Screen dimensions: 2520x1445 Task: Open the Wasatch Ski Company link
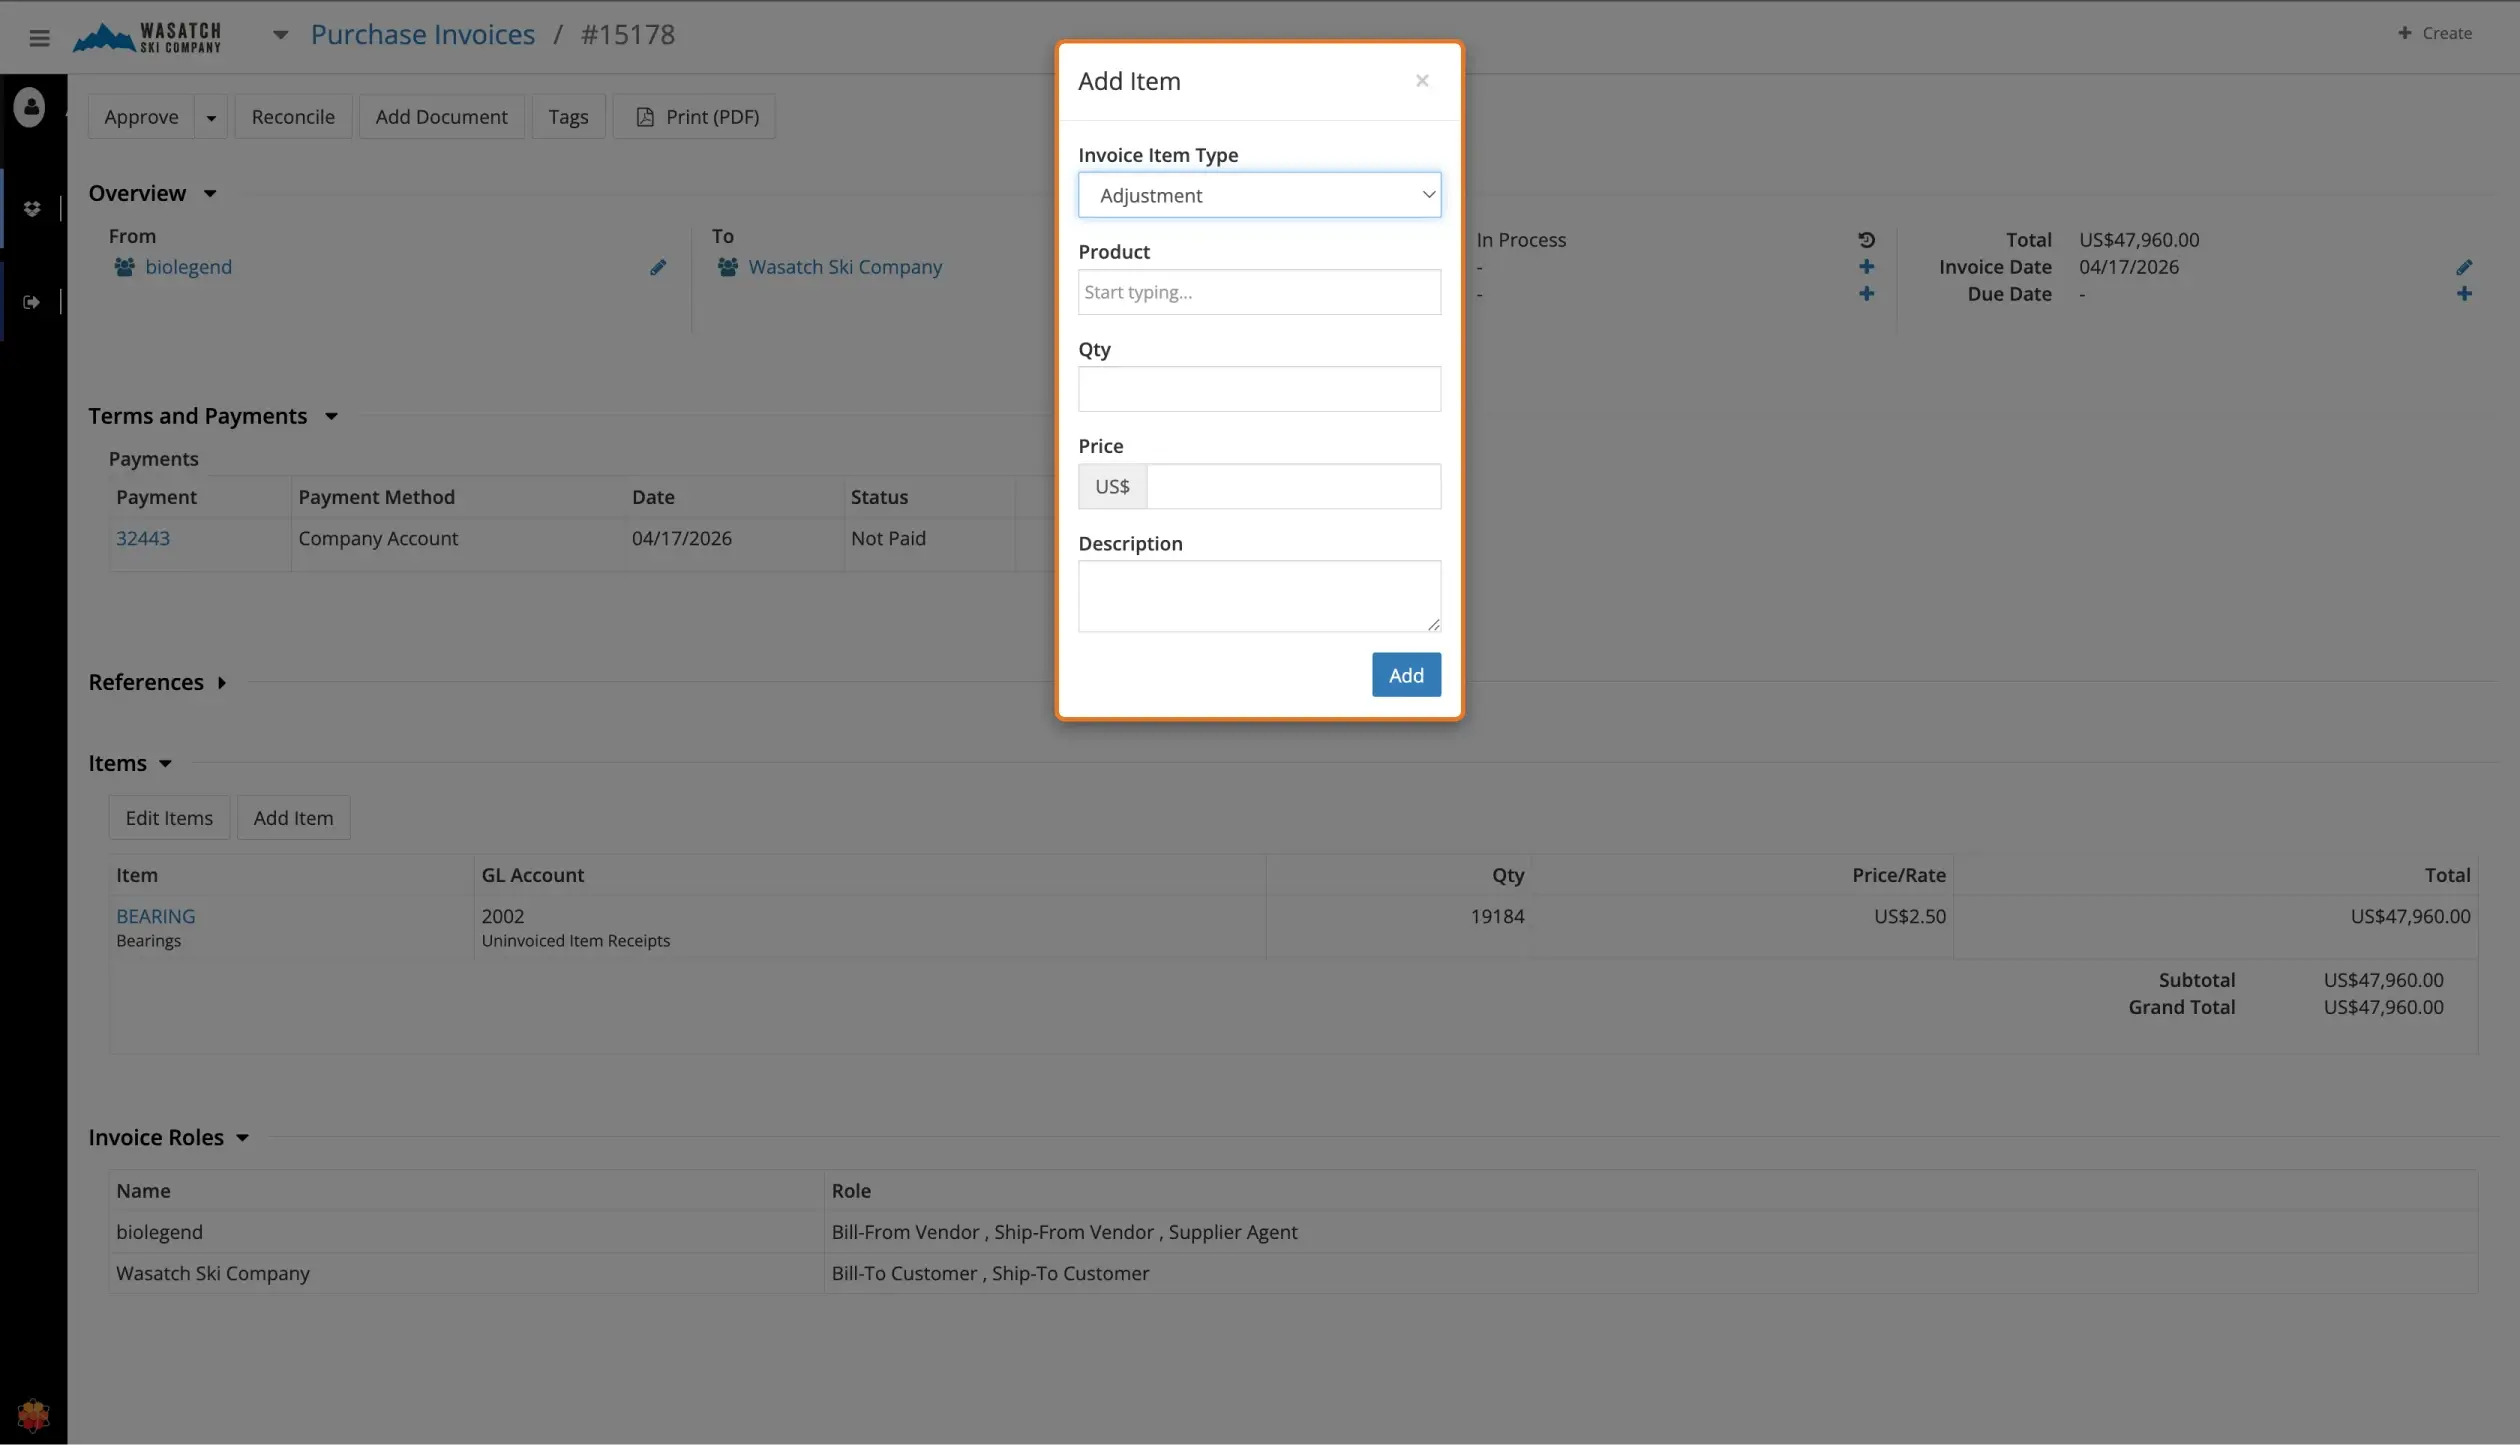[845, 267]
